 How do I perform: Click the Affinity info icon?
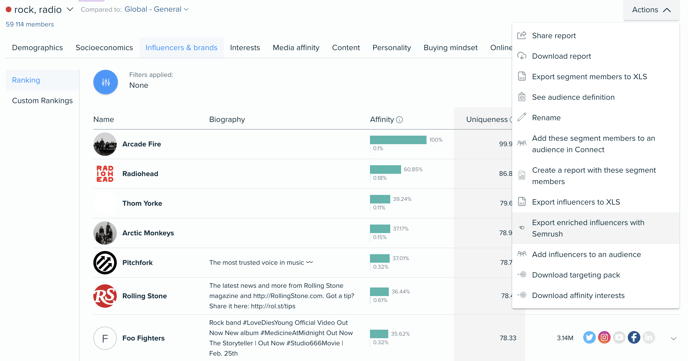click(399, 119)
